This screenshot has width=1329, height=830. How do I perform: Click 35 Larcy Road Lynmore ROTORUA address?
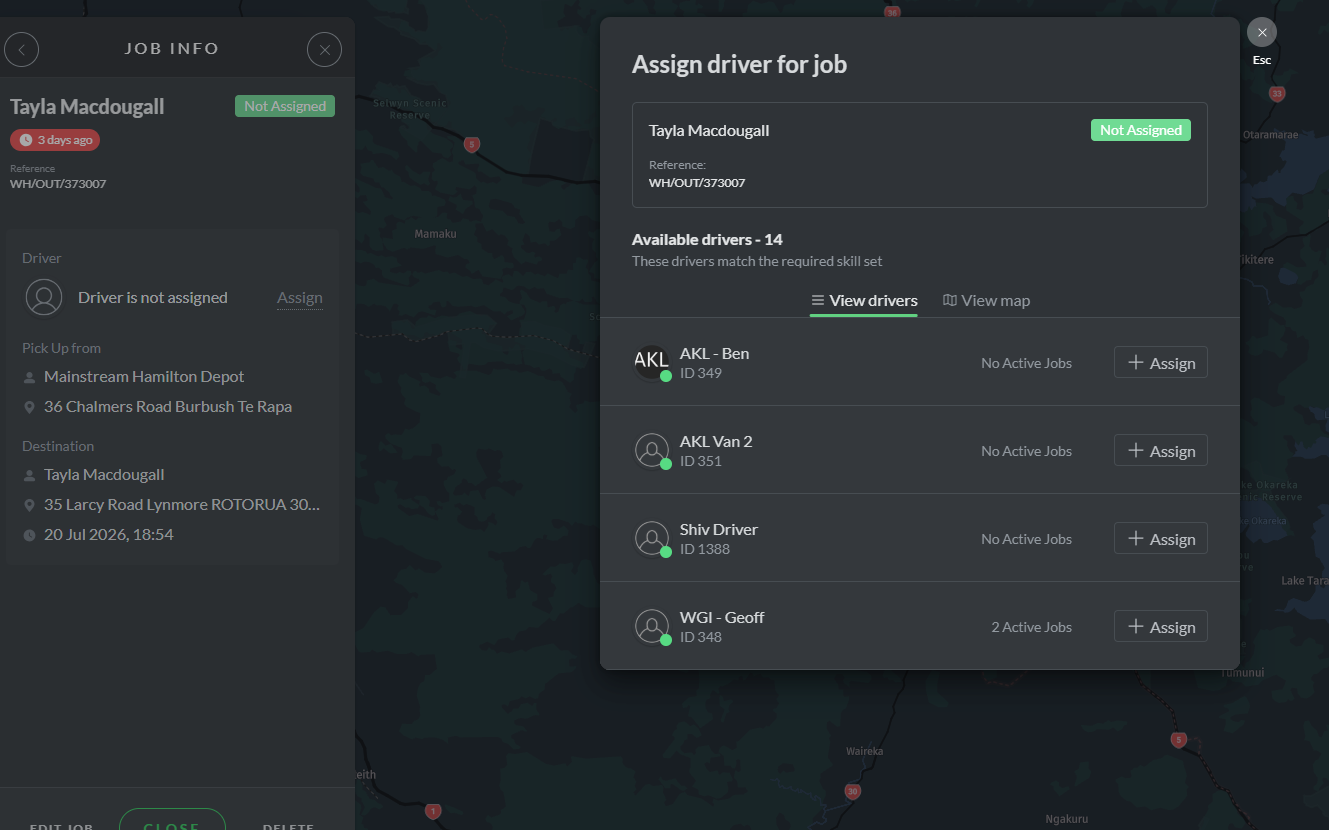pyautogui.click(x=182, y=505)
